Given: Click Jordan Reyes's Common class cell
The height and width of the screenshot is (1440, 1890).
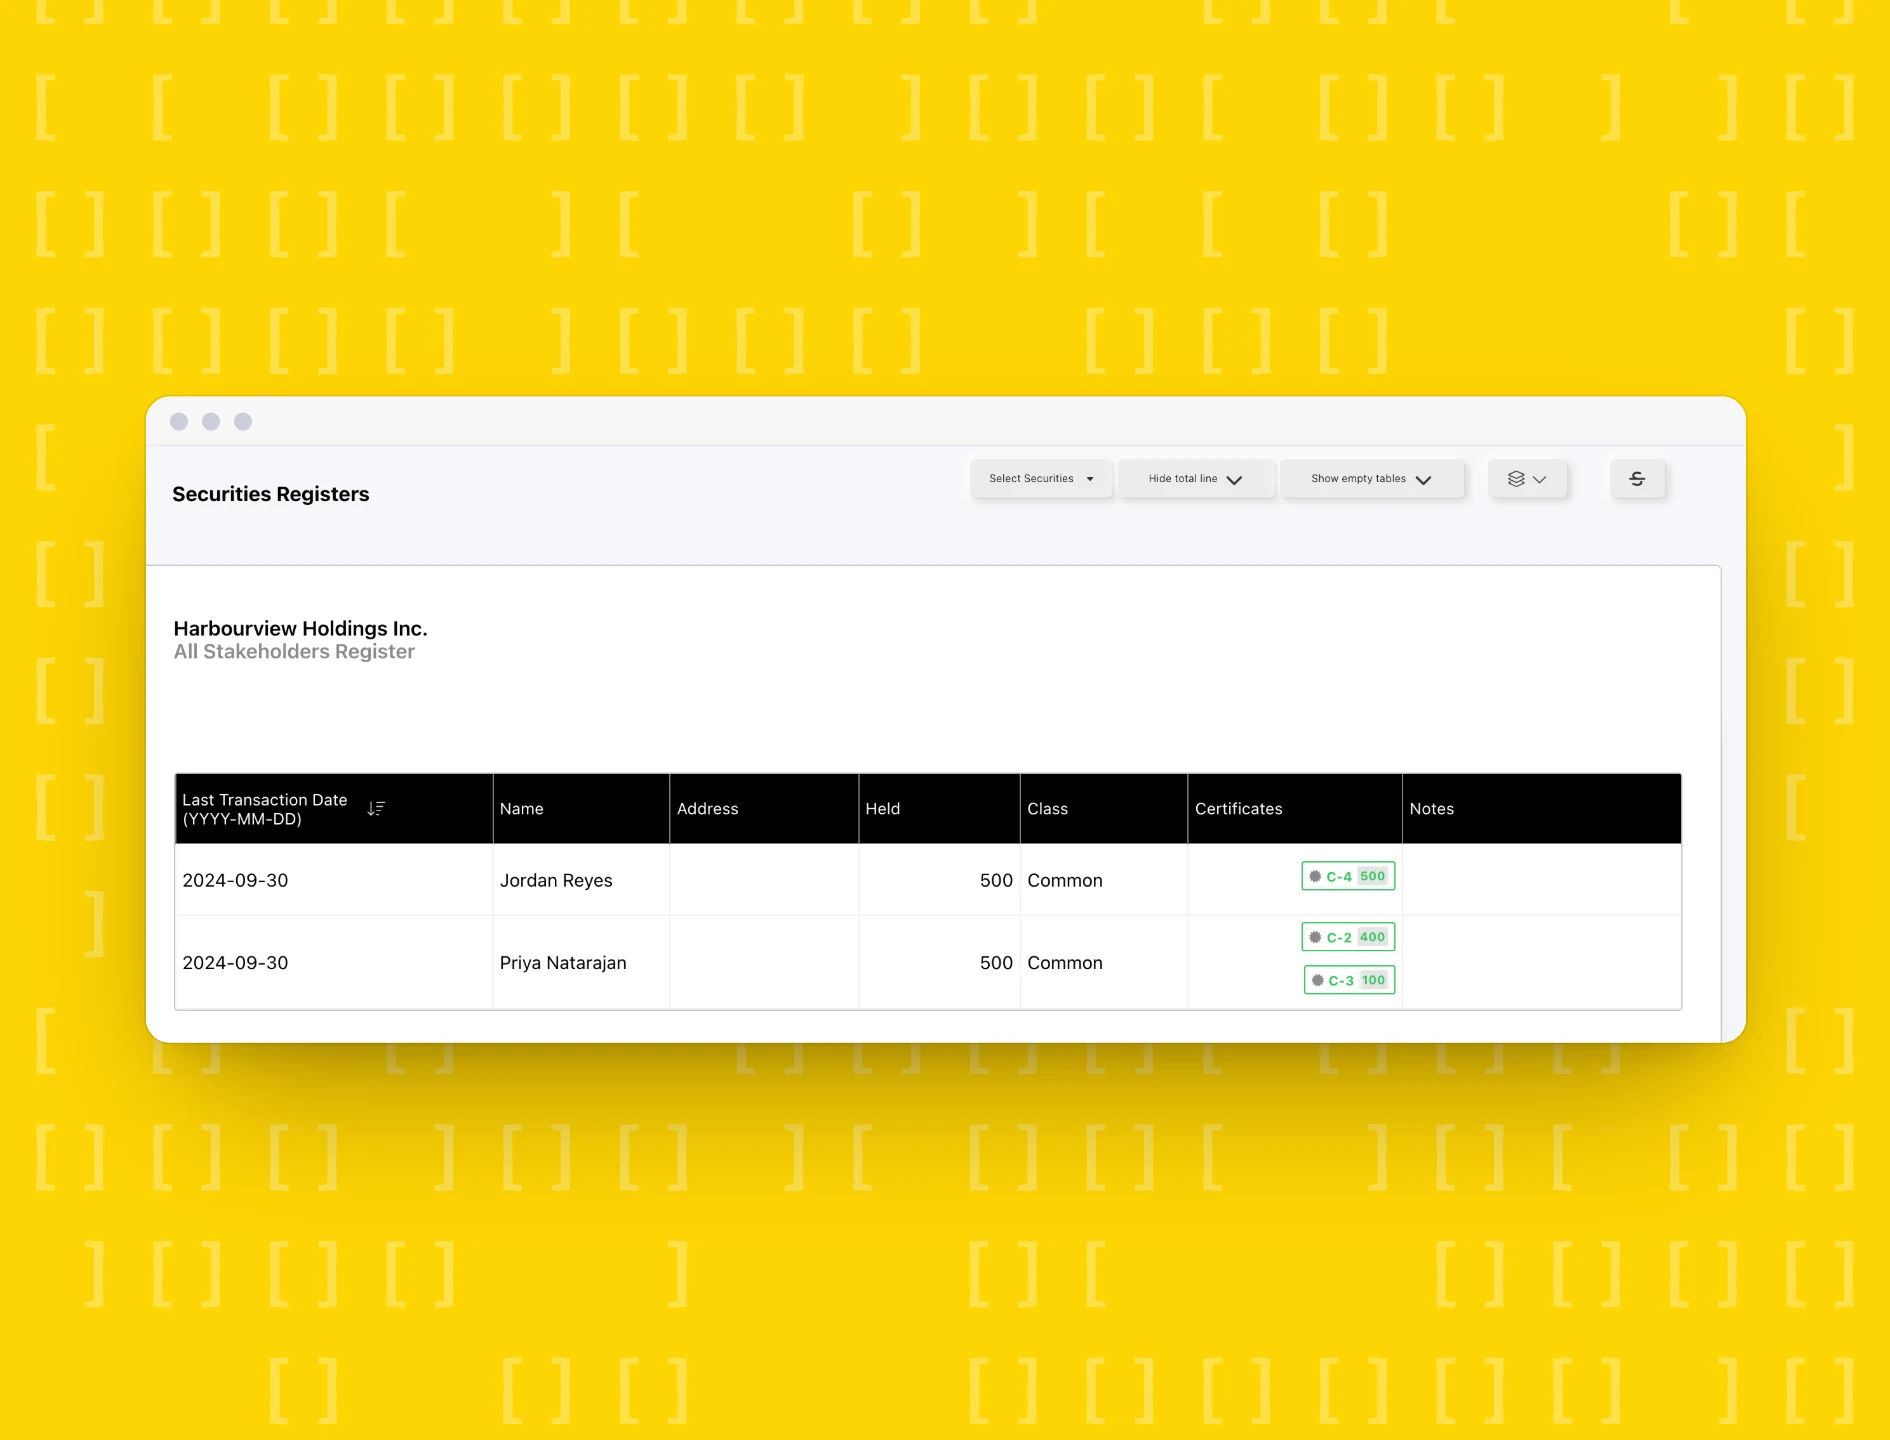Looking at the screenshot, I should 1104,880.
